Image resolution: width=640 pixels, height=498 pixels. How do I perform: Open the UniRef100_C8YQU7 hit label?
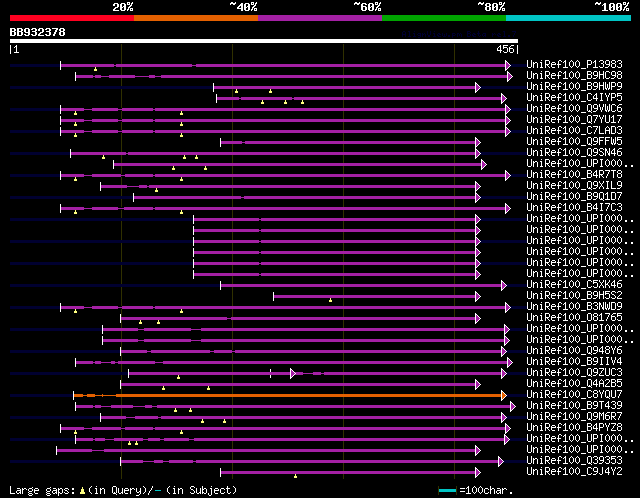[574, 394]
